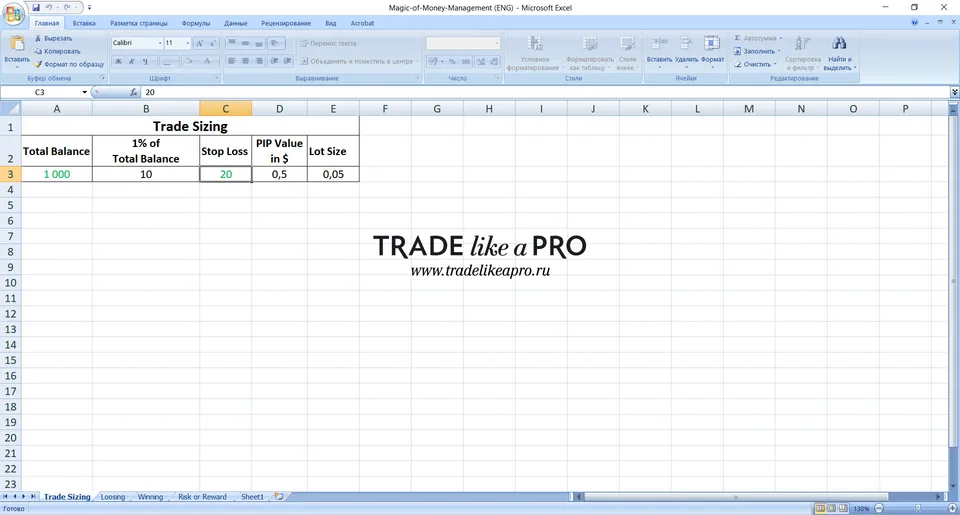The image size is (960, 515).
Task: Switch to the Разметка страницы tab
Action: (138, 23)
